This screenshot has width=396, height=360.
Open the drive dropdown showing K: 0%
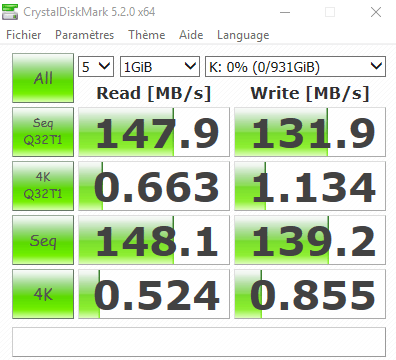(295, 67)
